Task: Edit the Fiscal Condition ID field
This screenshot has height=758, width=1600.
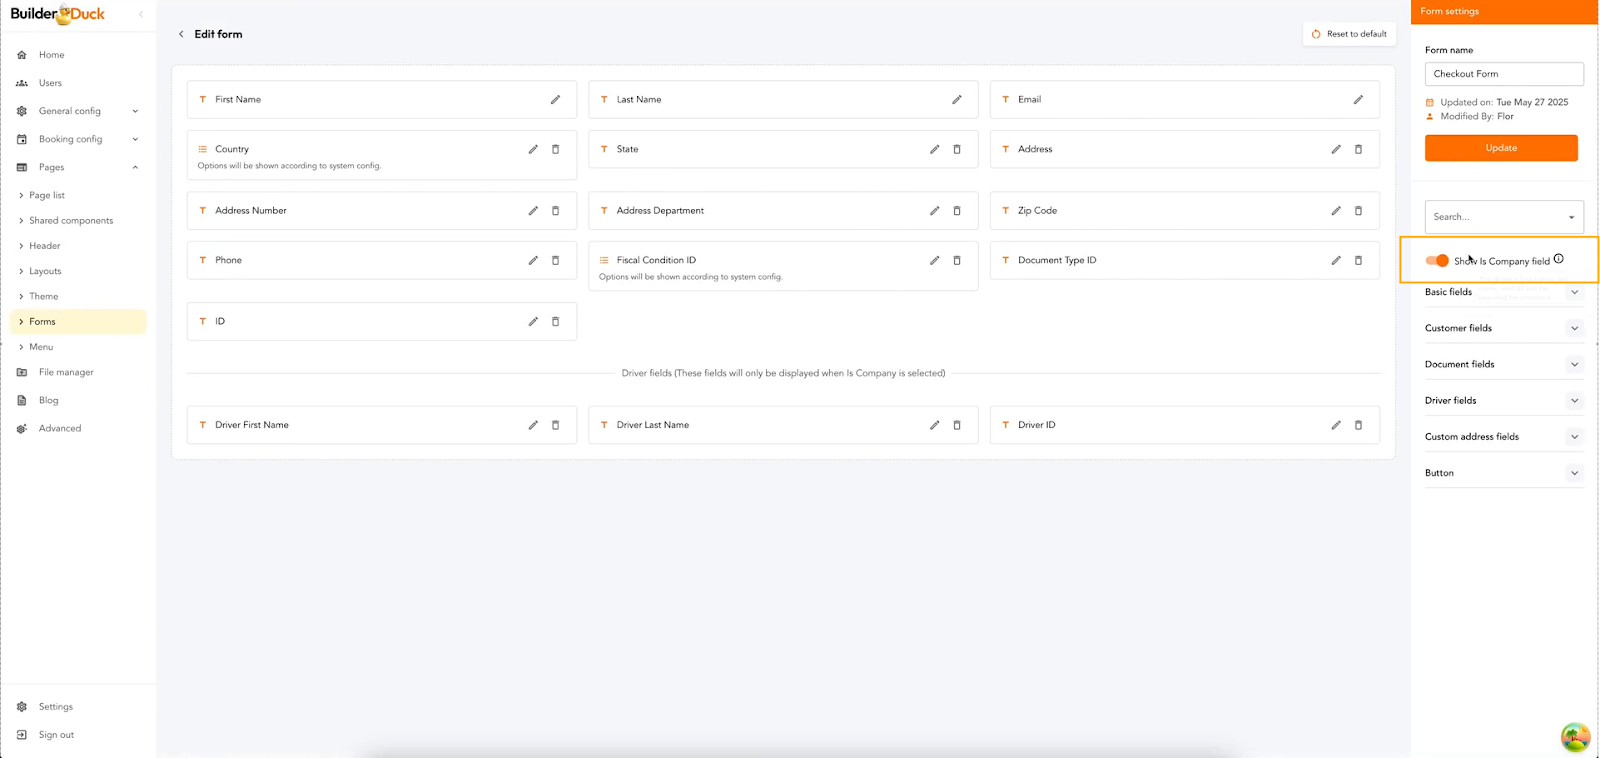Action: point(934,260)
